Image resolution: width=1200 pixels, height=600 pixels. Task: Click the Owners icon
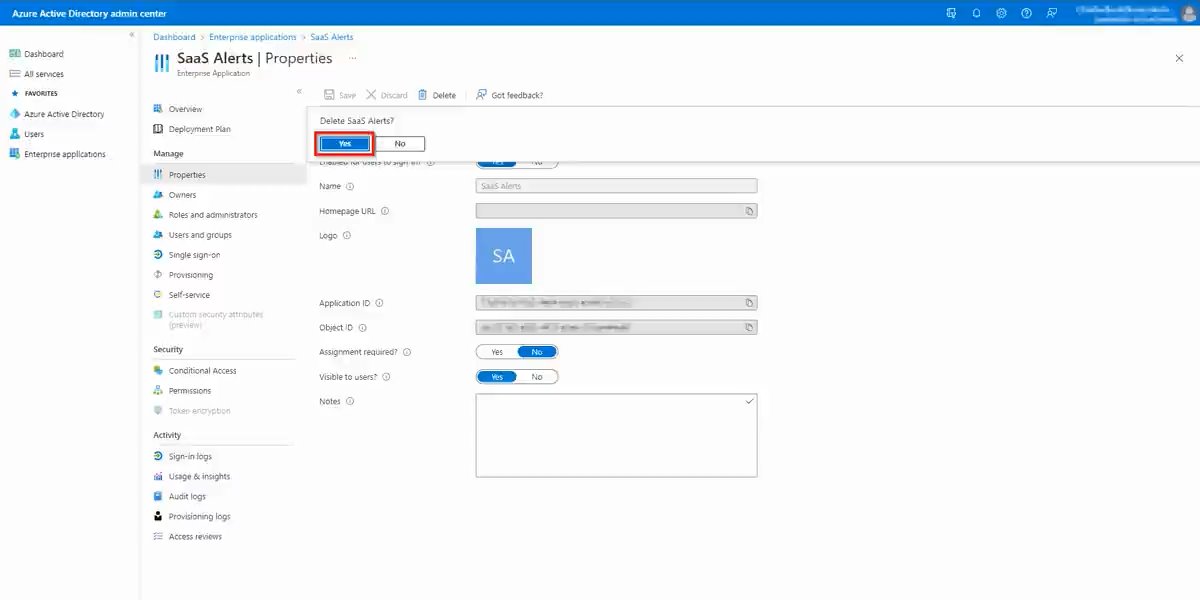[158, 195]
